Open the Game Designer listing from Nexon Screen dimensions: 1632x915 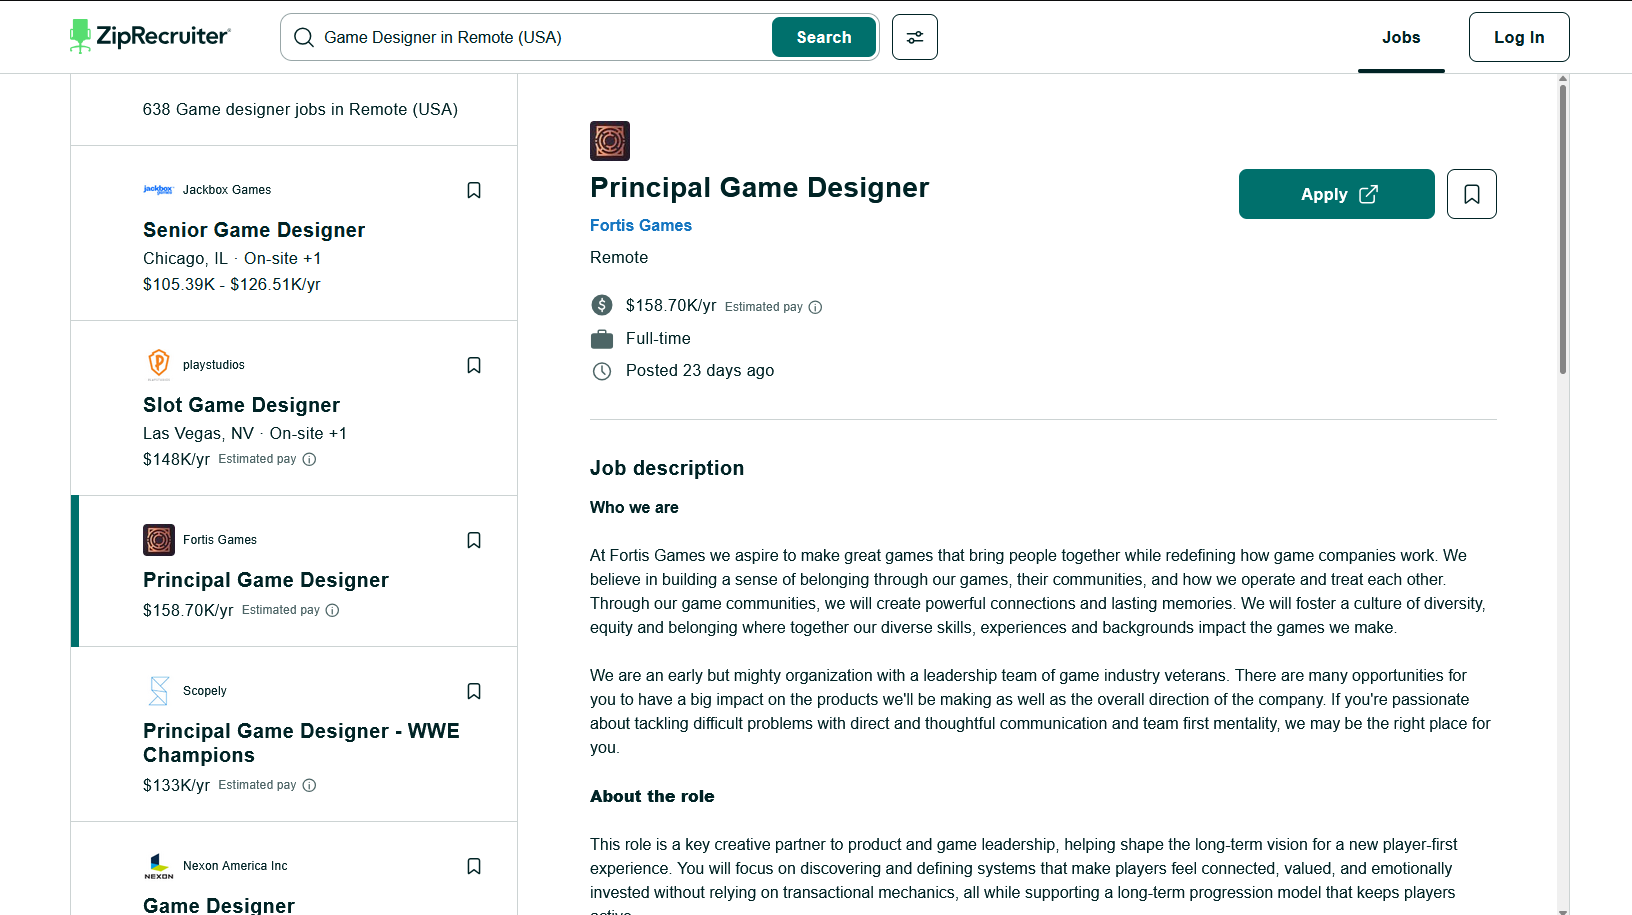pyautogui.click(x=219, y=905)
